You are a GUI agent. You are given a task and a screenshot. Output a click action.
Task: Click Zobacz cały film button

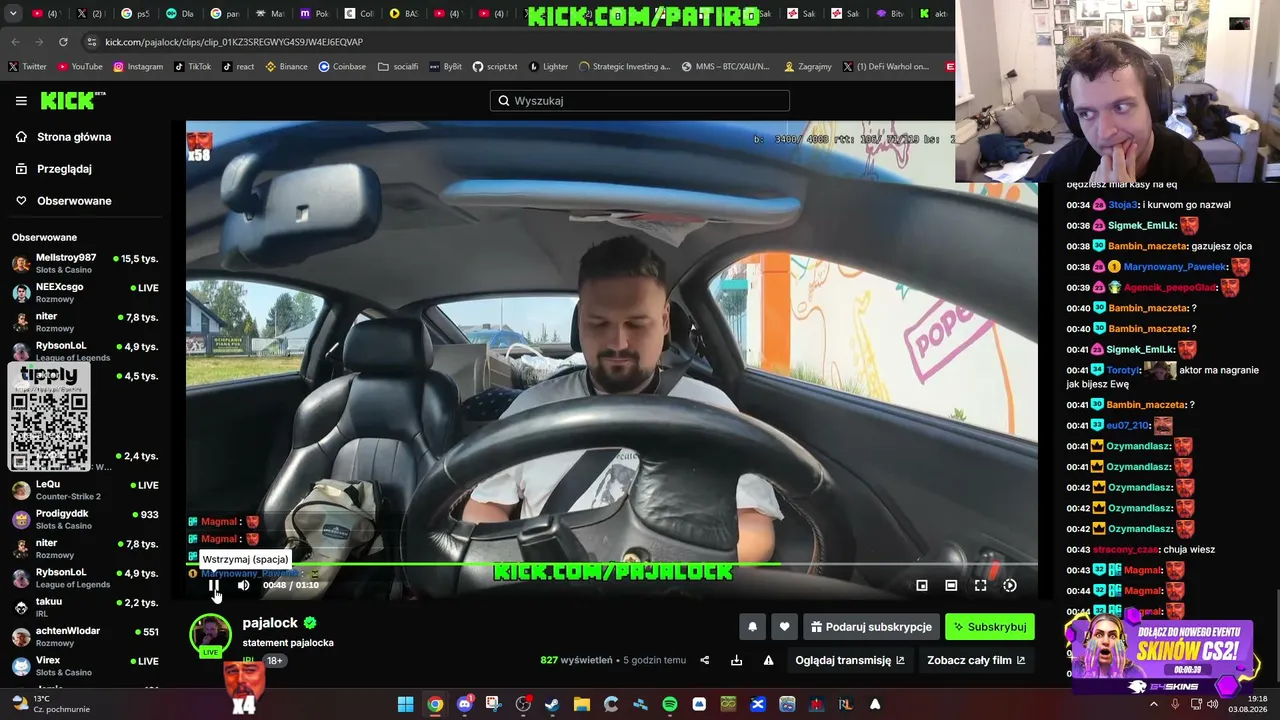point(976,660)
